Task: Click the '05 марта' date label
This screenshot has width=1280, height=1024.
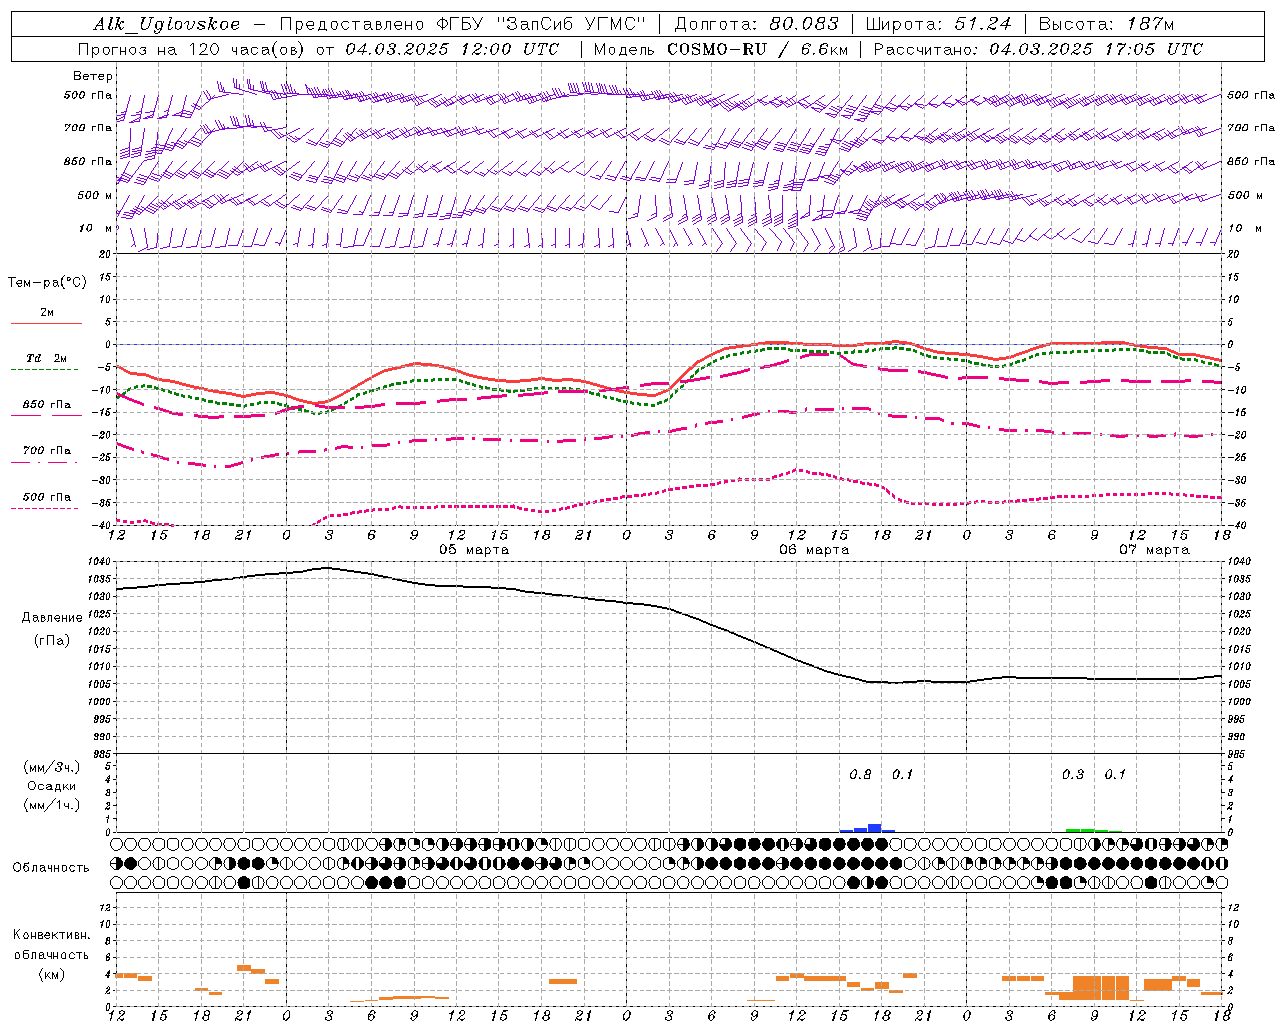Action: pyautogui.click(x=474, y=549)
